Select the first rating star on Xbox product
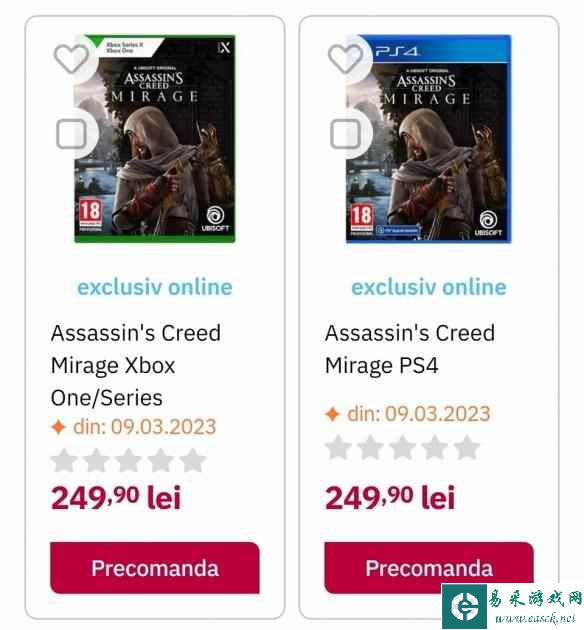 point(64,460)
